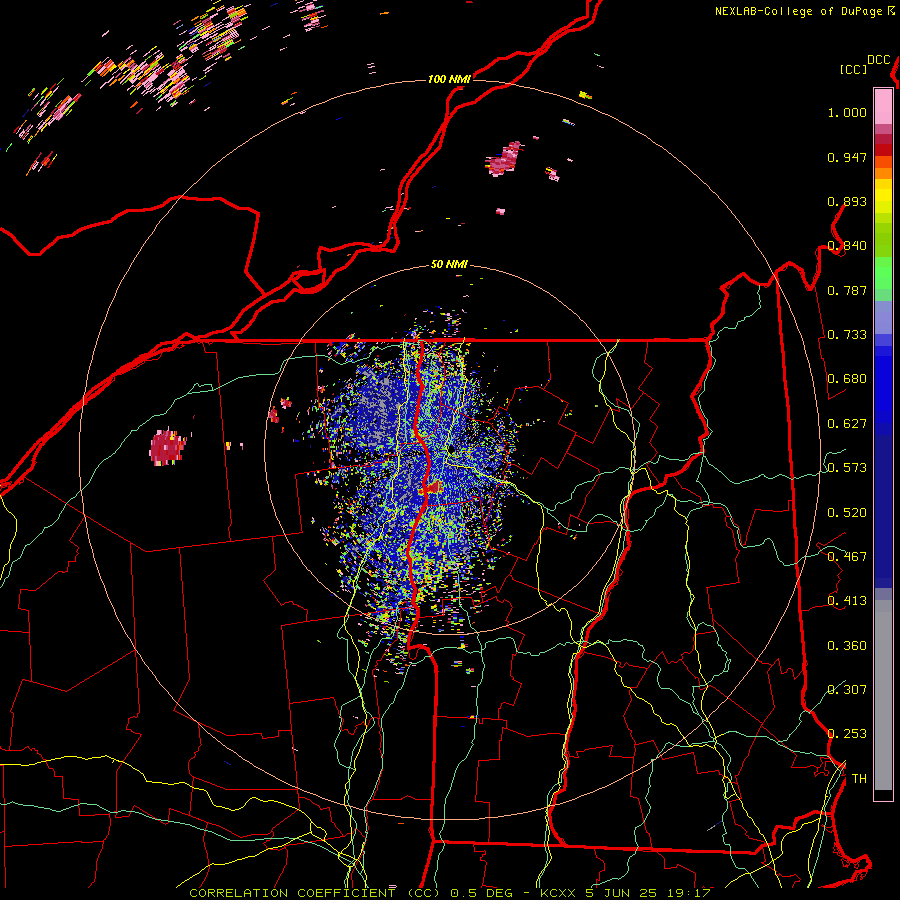Viewport: 900px width, 900px height.
Task: Click the 0.840 legend value
Action: 847,246
